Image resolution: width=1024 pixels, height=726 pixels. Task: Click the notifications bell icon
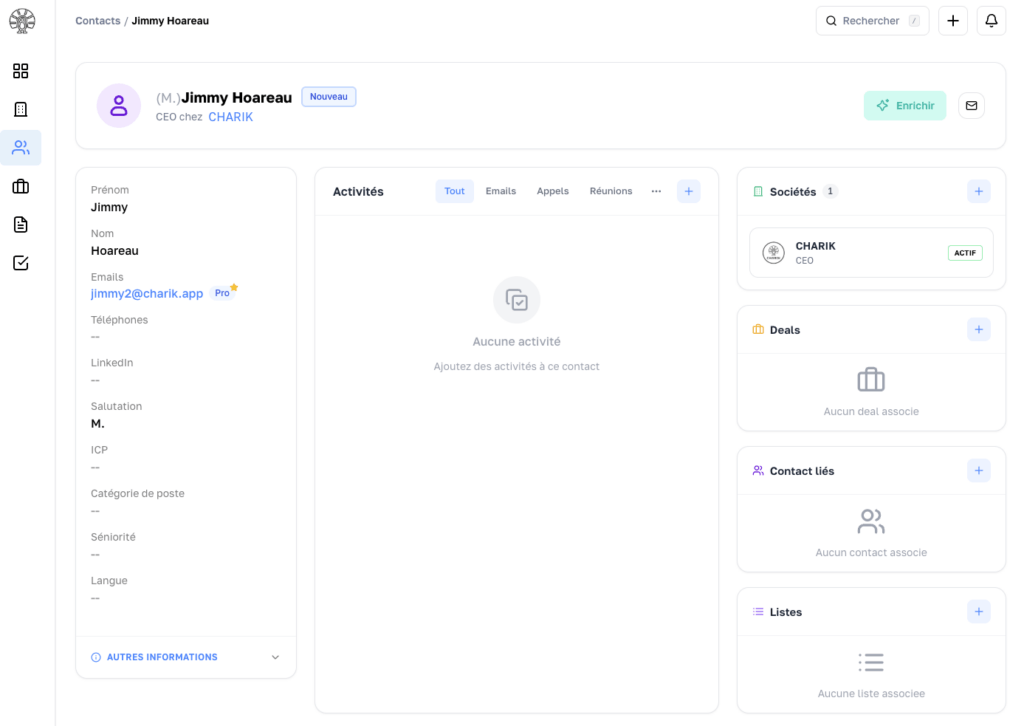point(991,21)
